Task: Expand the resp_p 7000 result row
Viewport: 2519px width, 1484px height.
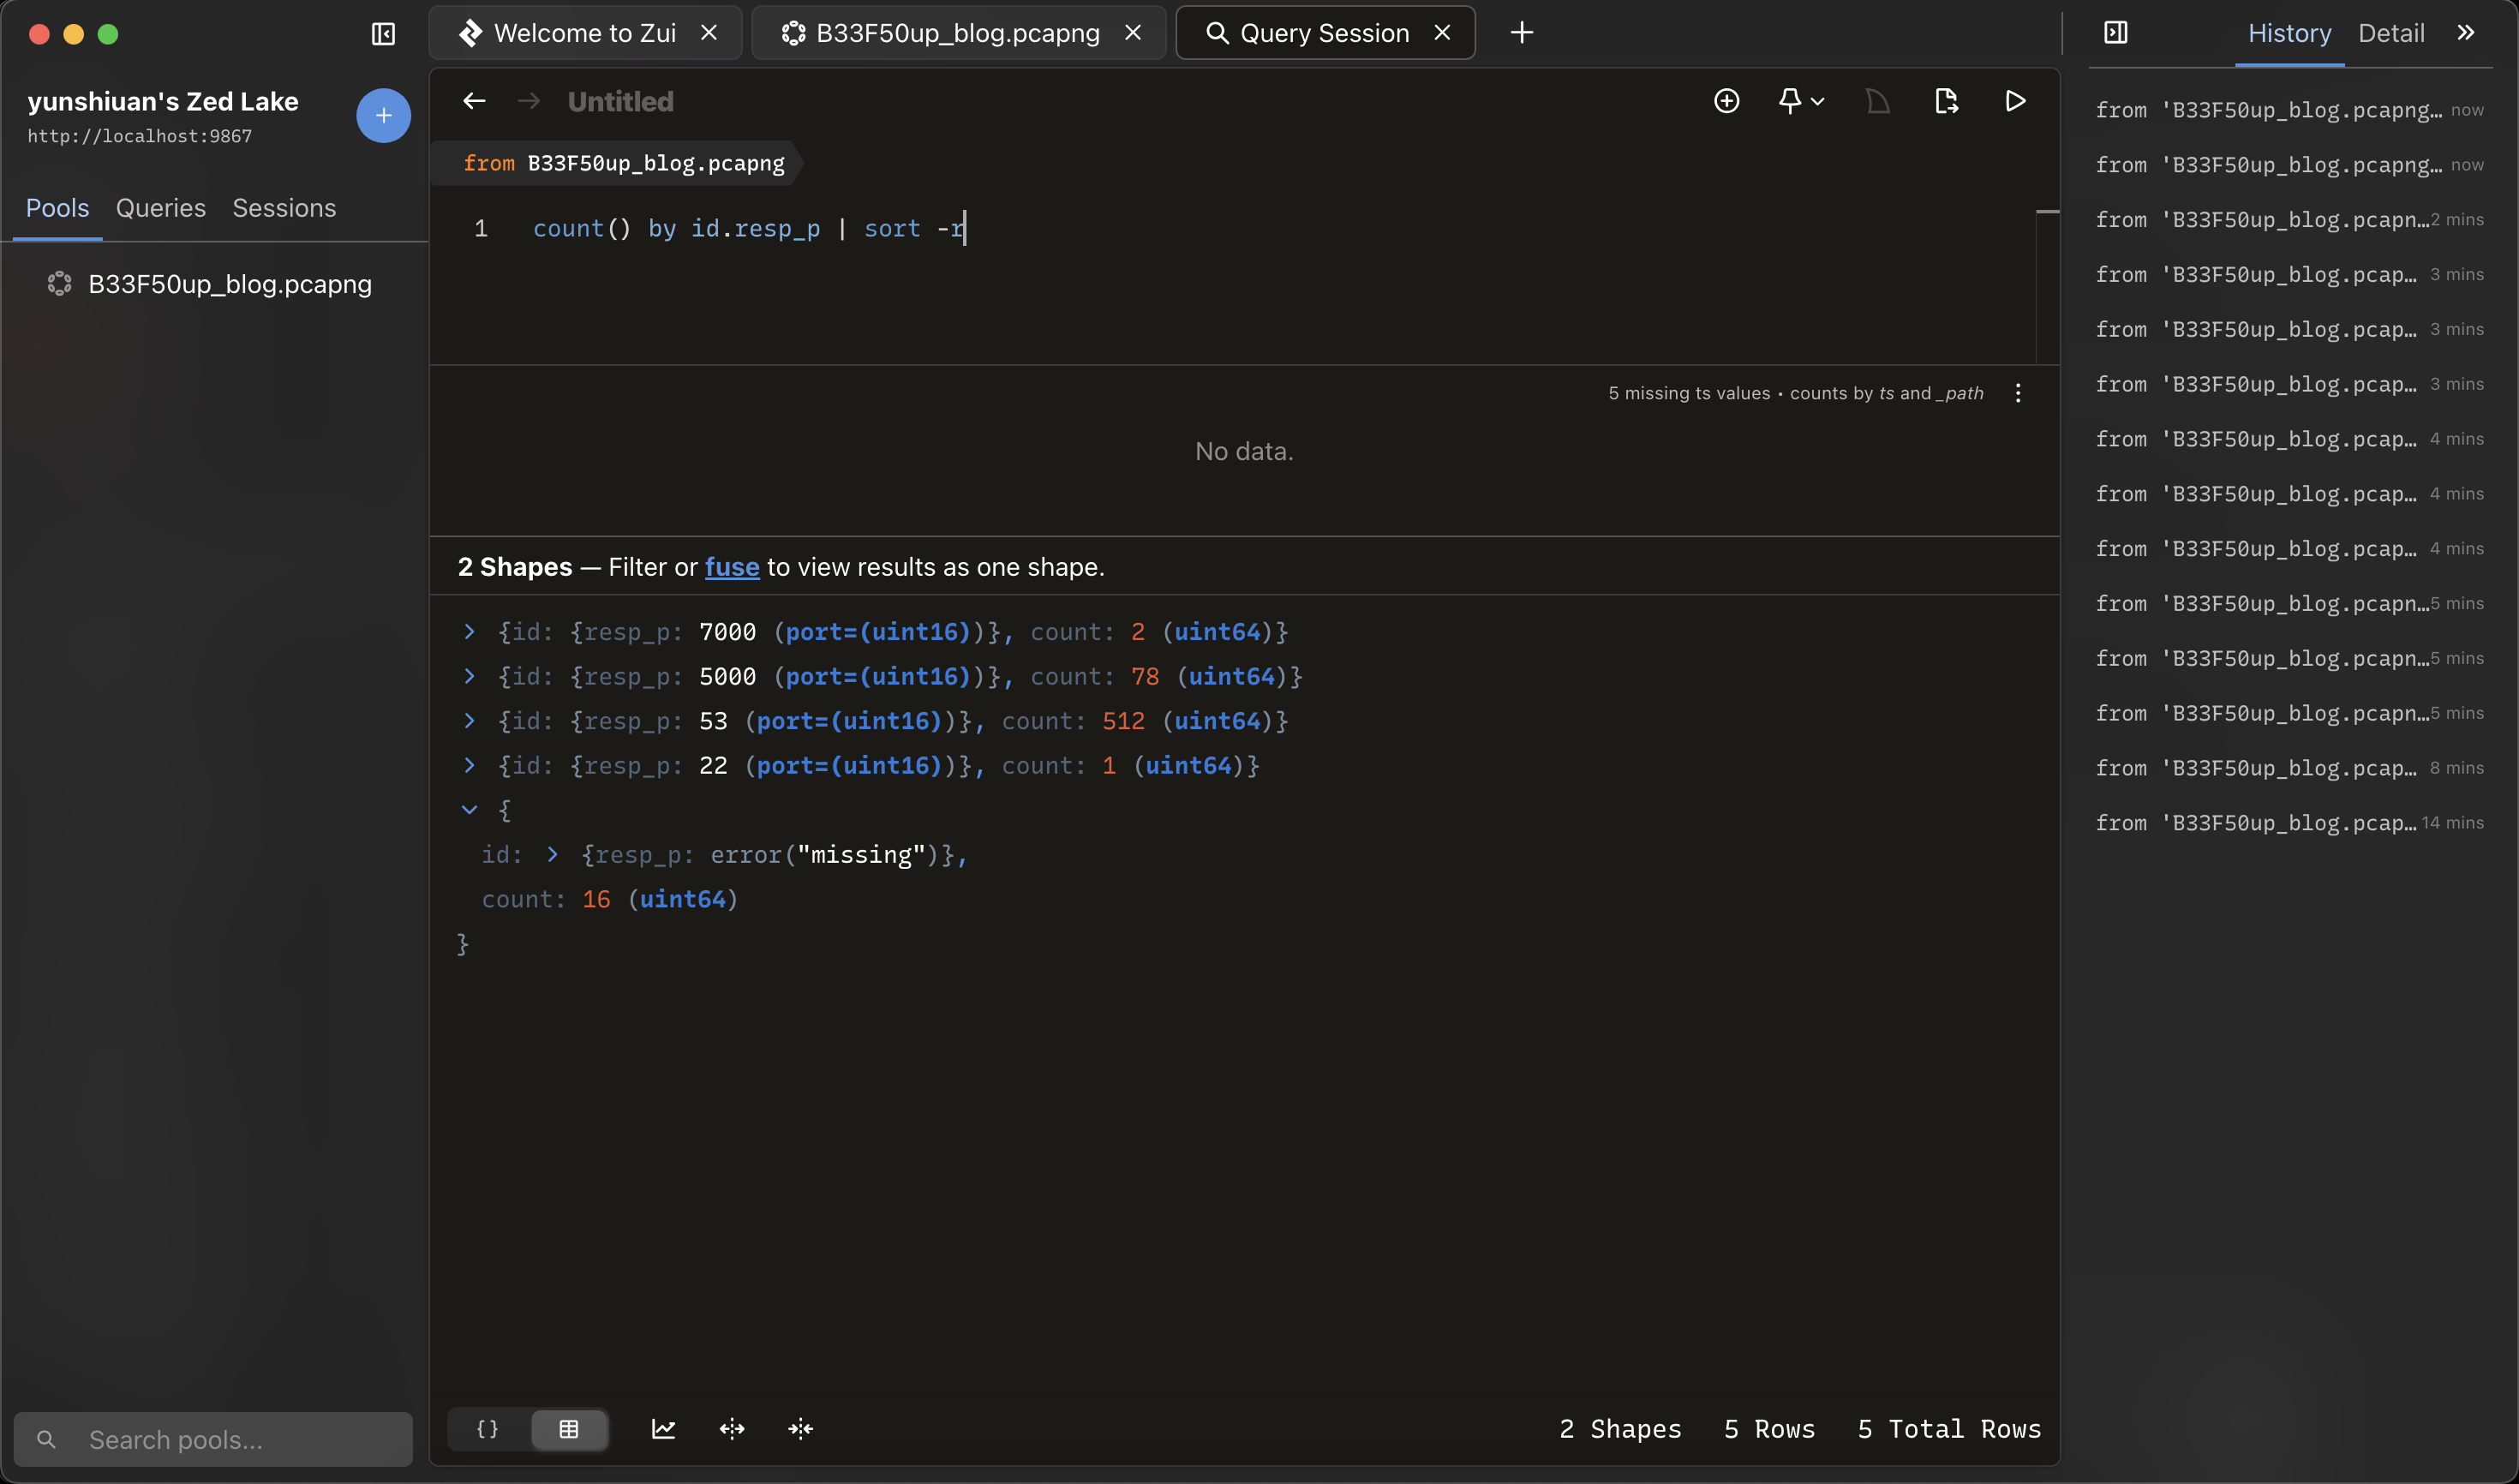Action: (469, 632)
